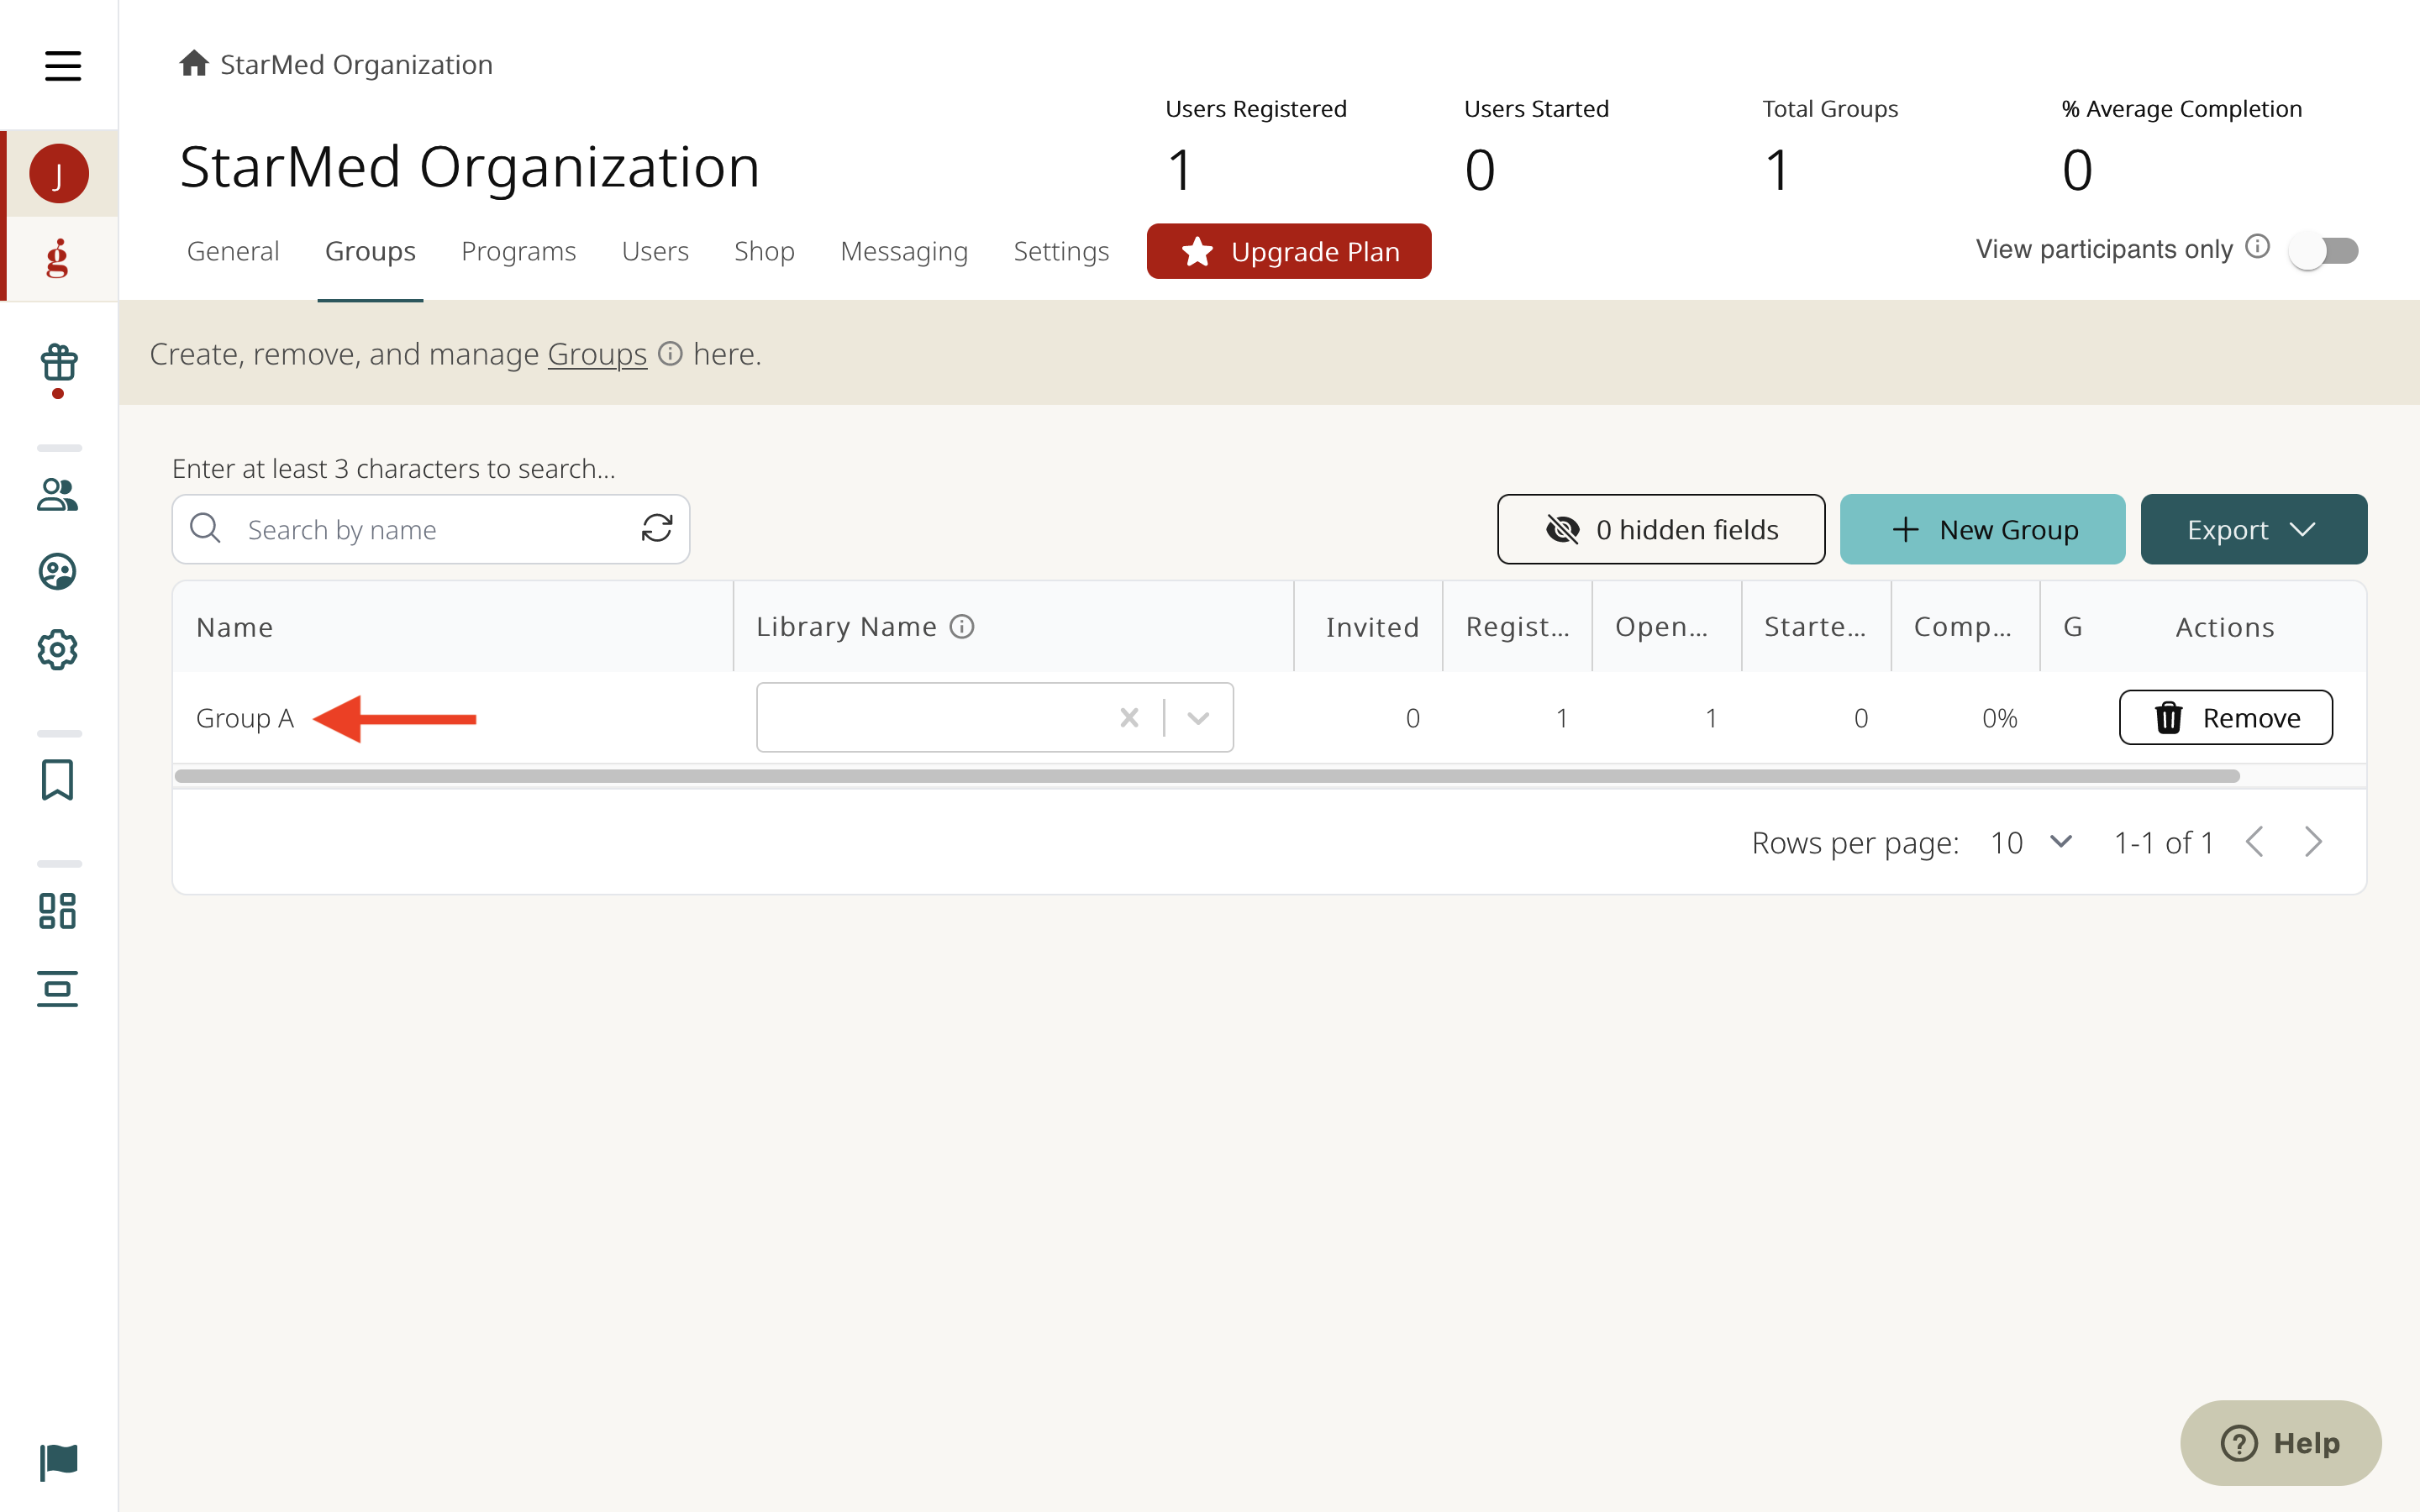Click the refresh icon in search box
This screenshot has width=2420, height=1512.
657,528
